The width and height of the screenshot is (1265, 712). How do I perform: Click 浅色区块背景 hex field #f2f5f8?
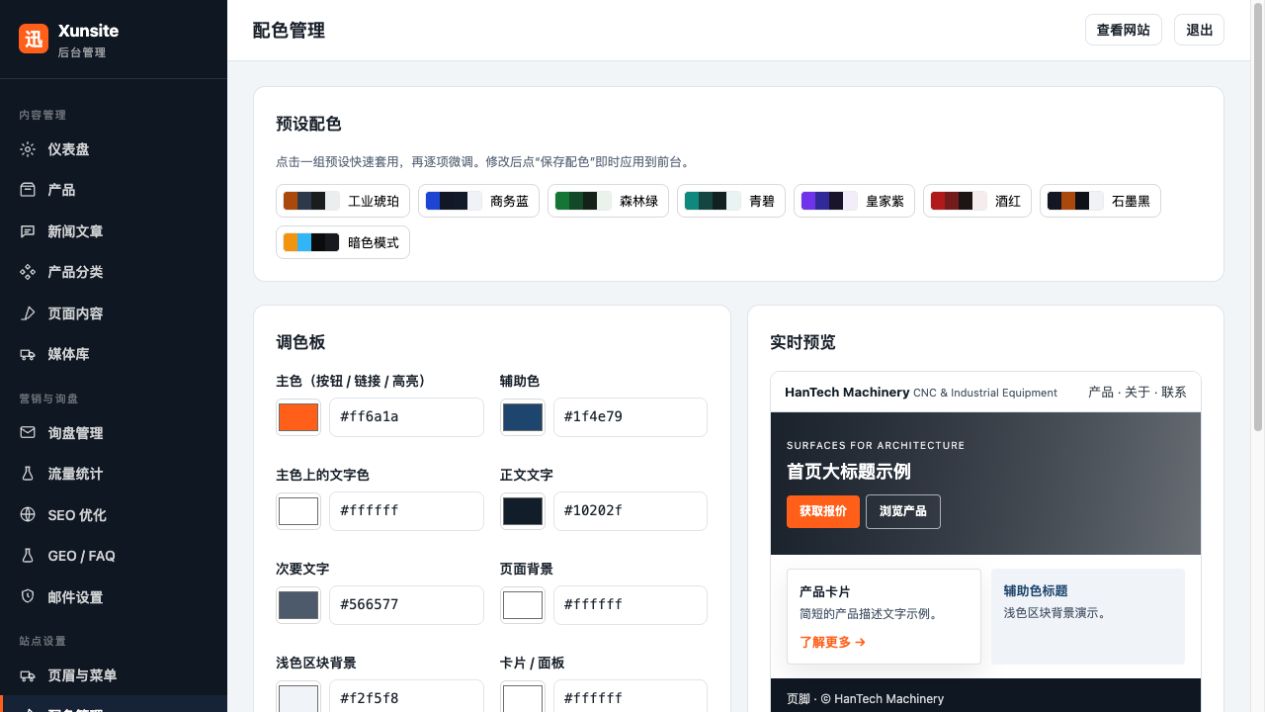point(406,696)
